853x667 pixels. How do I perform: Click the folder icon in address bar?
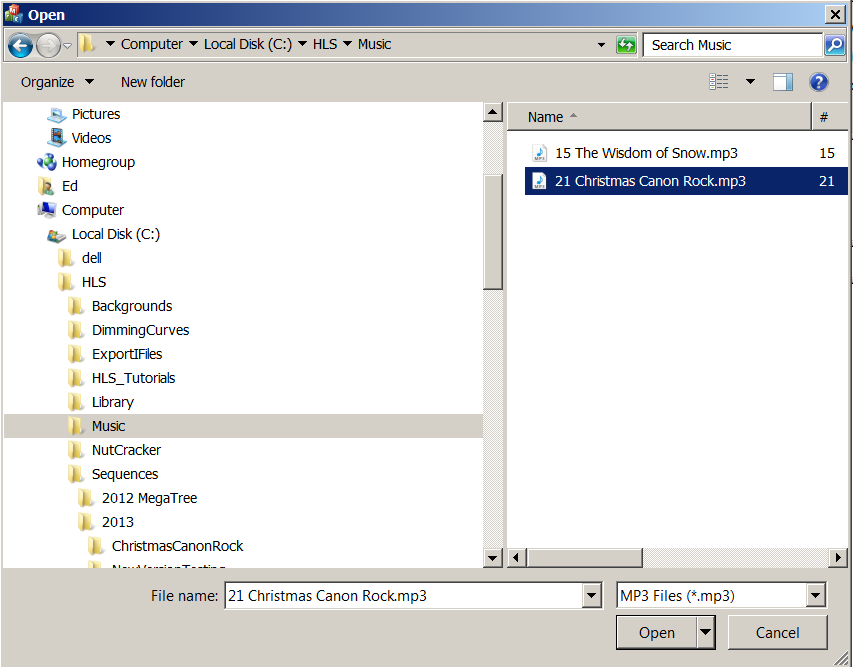coord(86,44)
